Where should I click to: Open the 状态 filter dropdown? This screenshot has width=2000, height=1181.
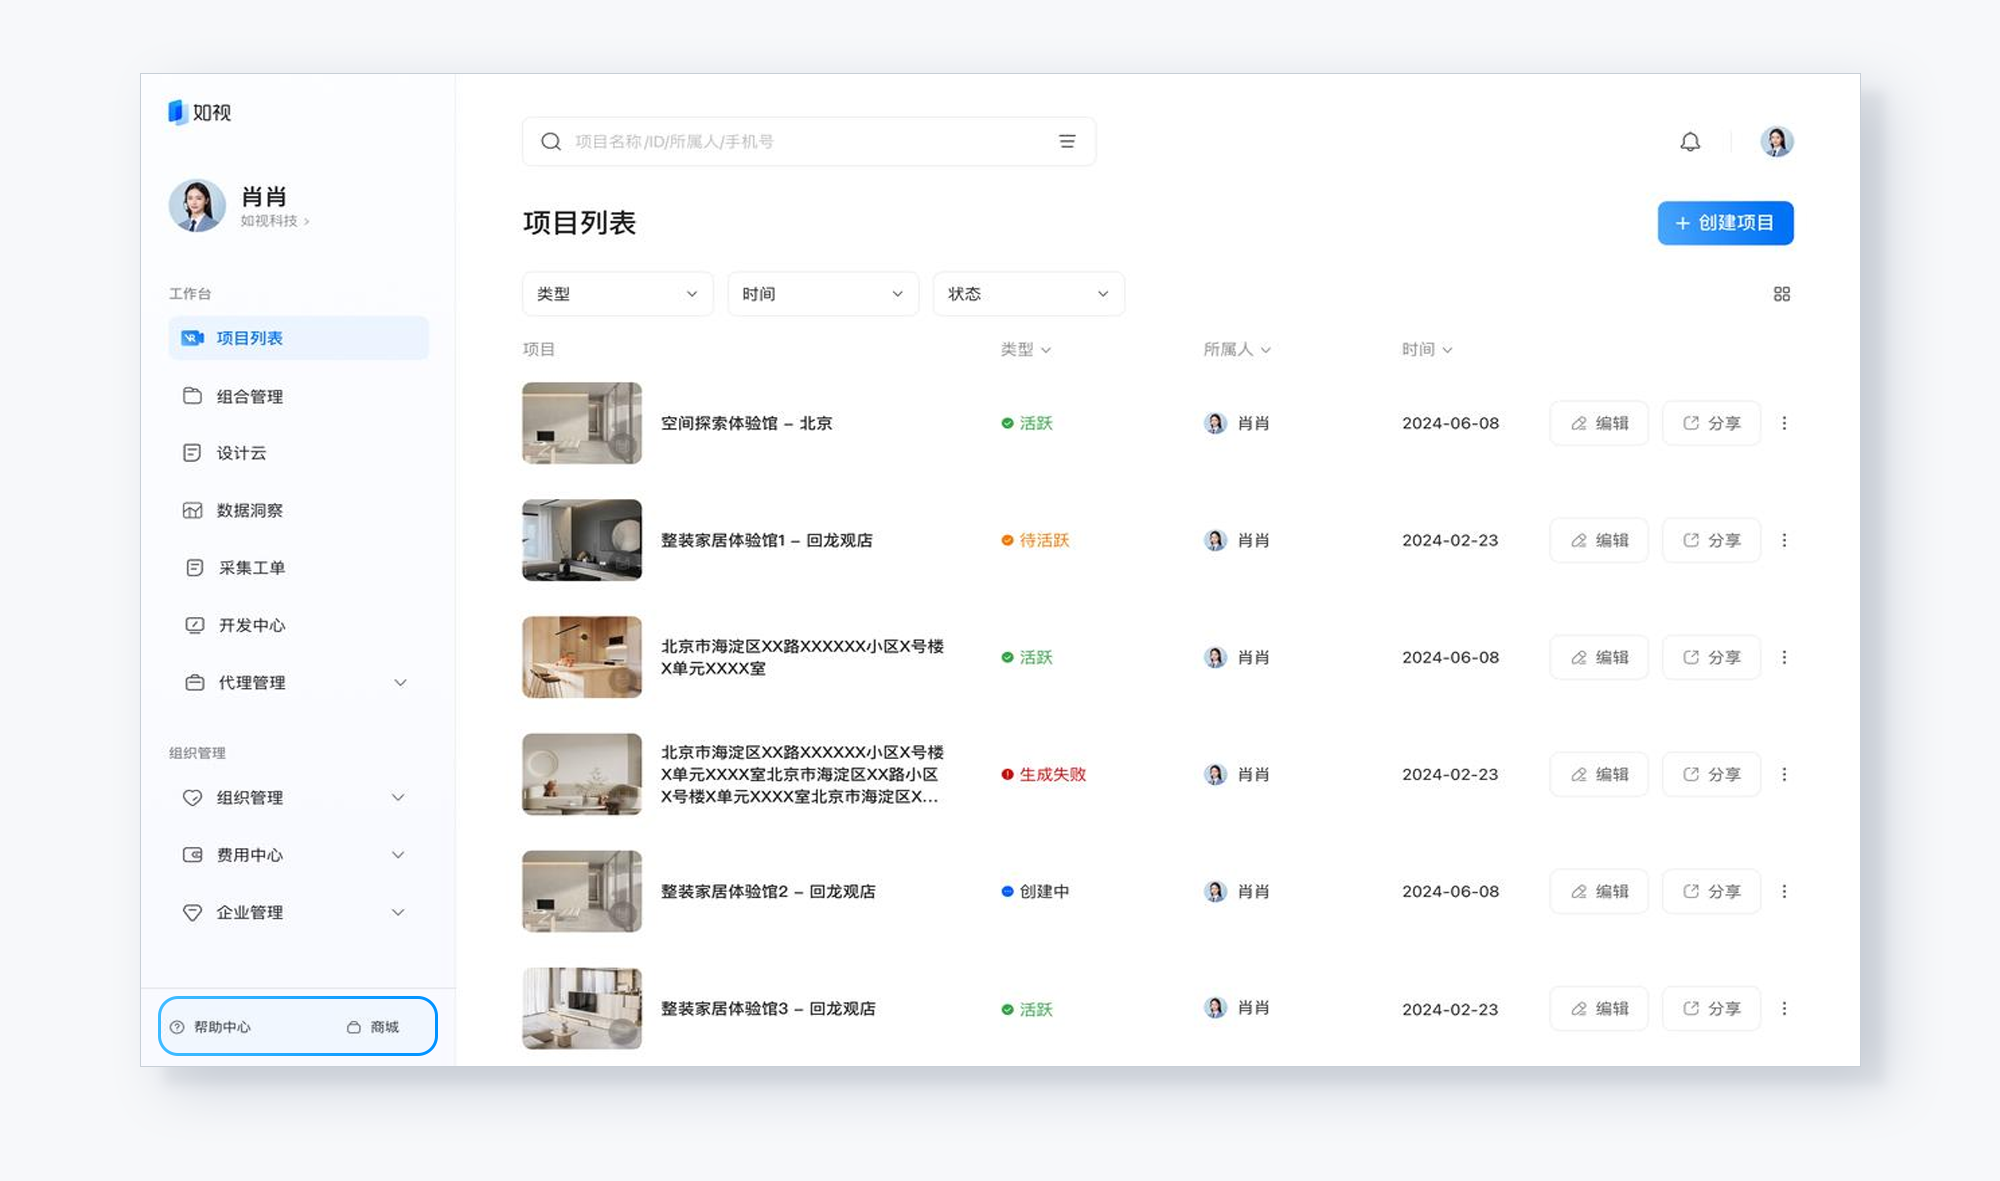(1029, 294)
